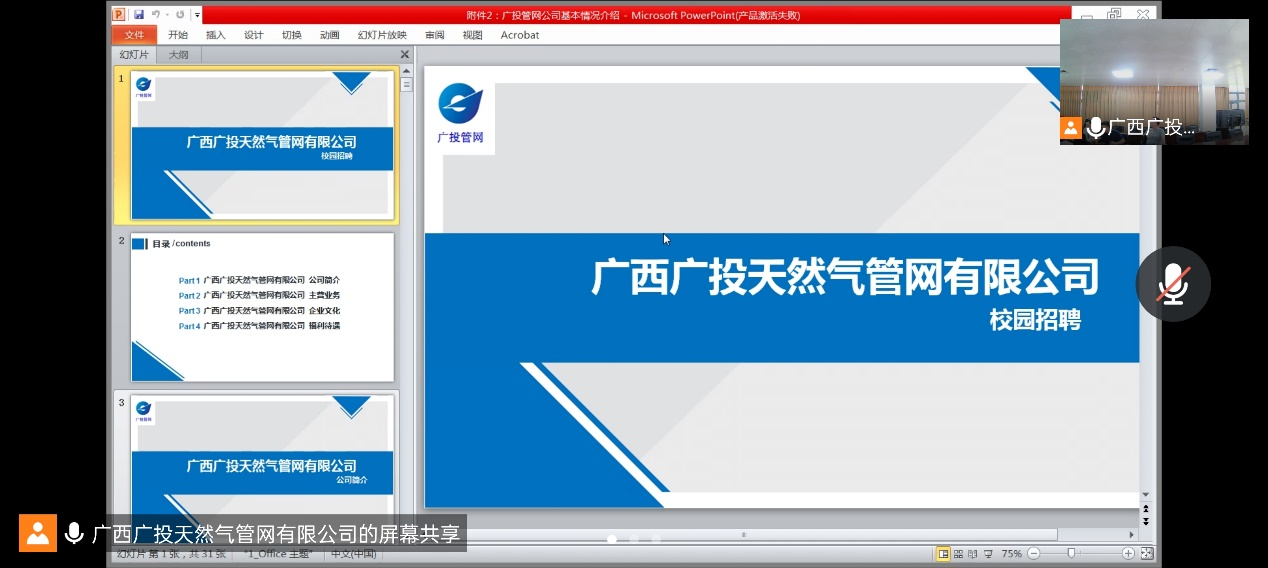
Task: Click the Undo arrow icon
Action: point(155,15)
